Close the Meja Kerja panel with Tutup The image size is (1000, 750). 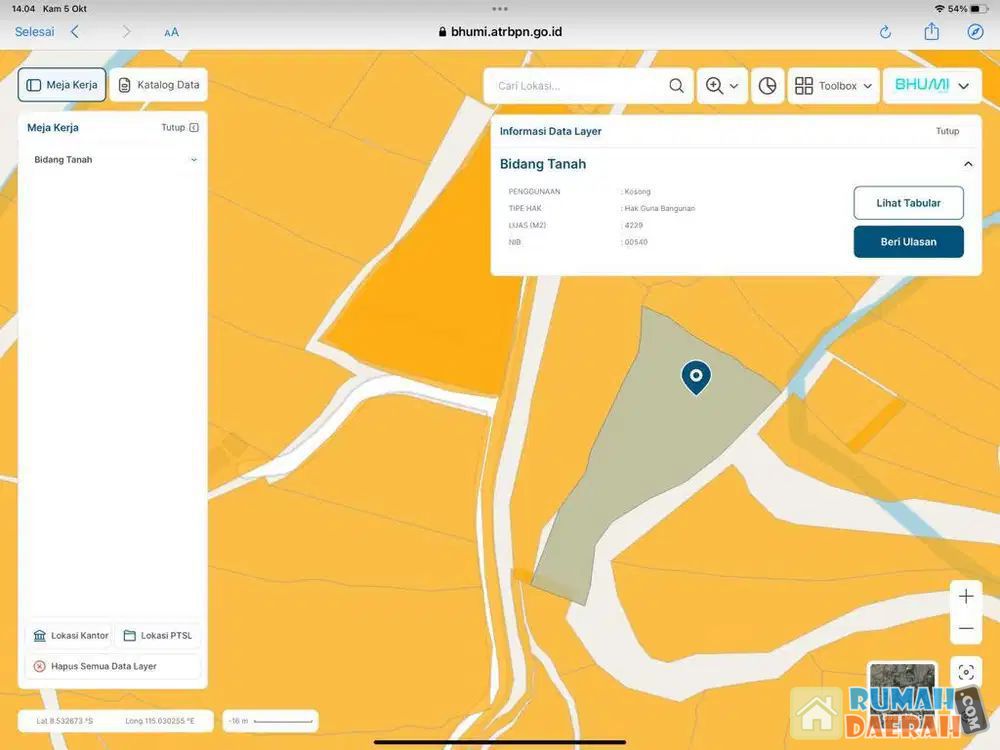point(180,128)
